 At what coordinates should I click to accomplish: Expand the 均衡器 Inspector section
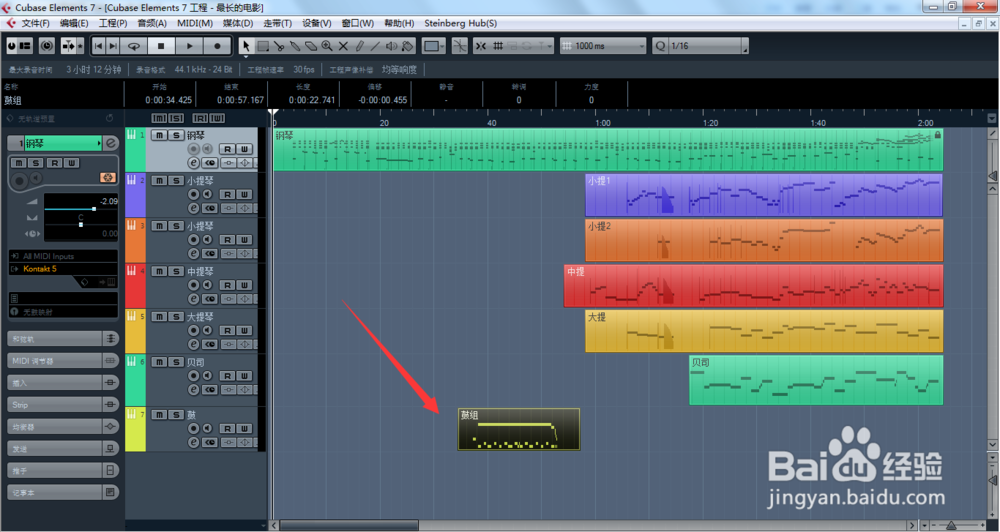[62, 426]
